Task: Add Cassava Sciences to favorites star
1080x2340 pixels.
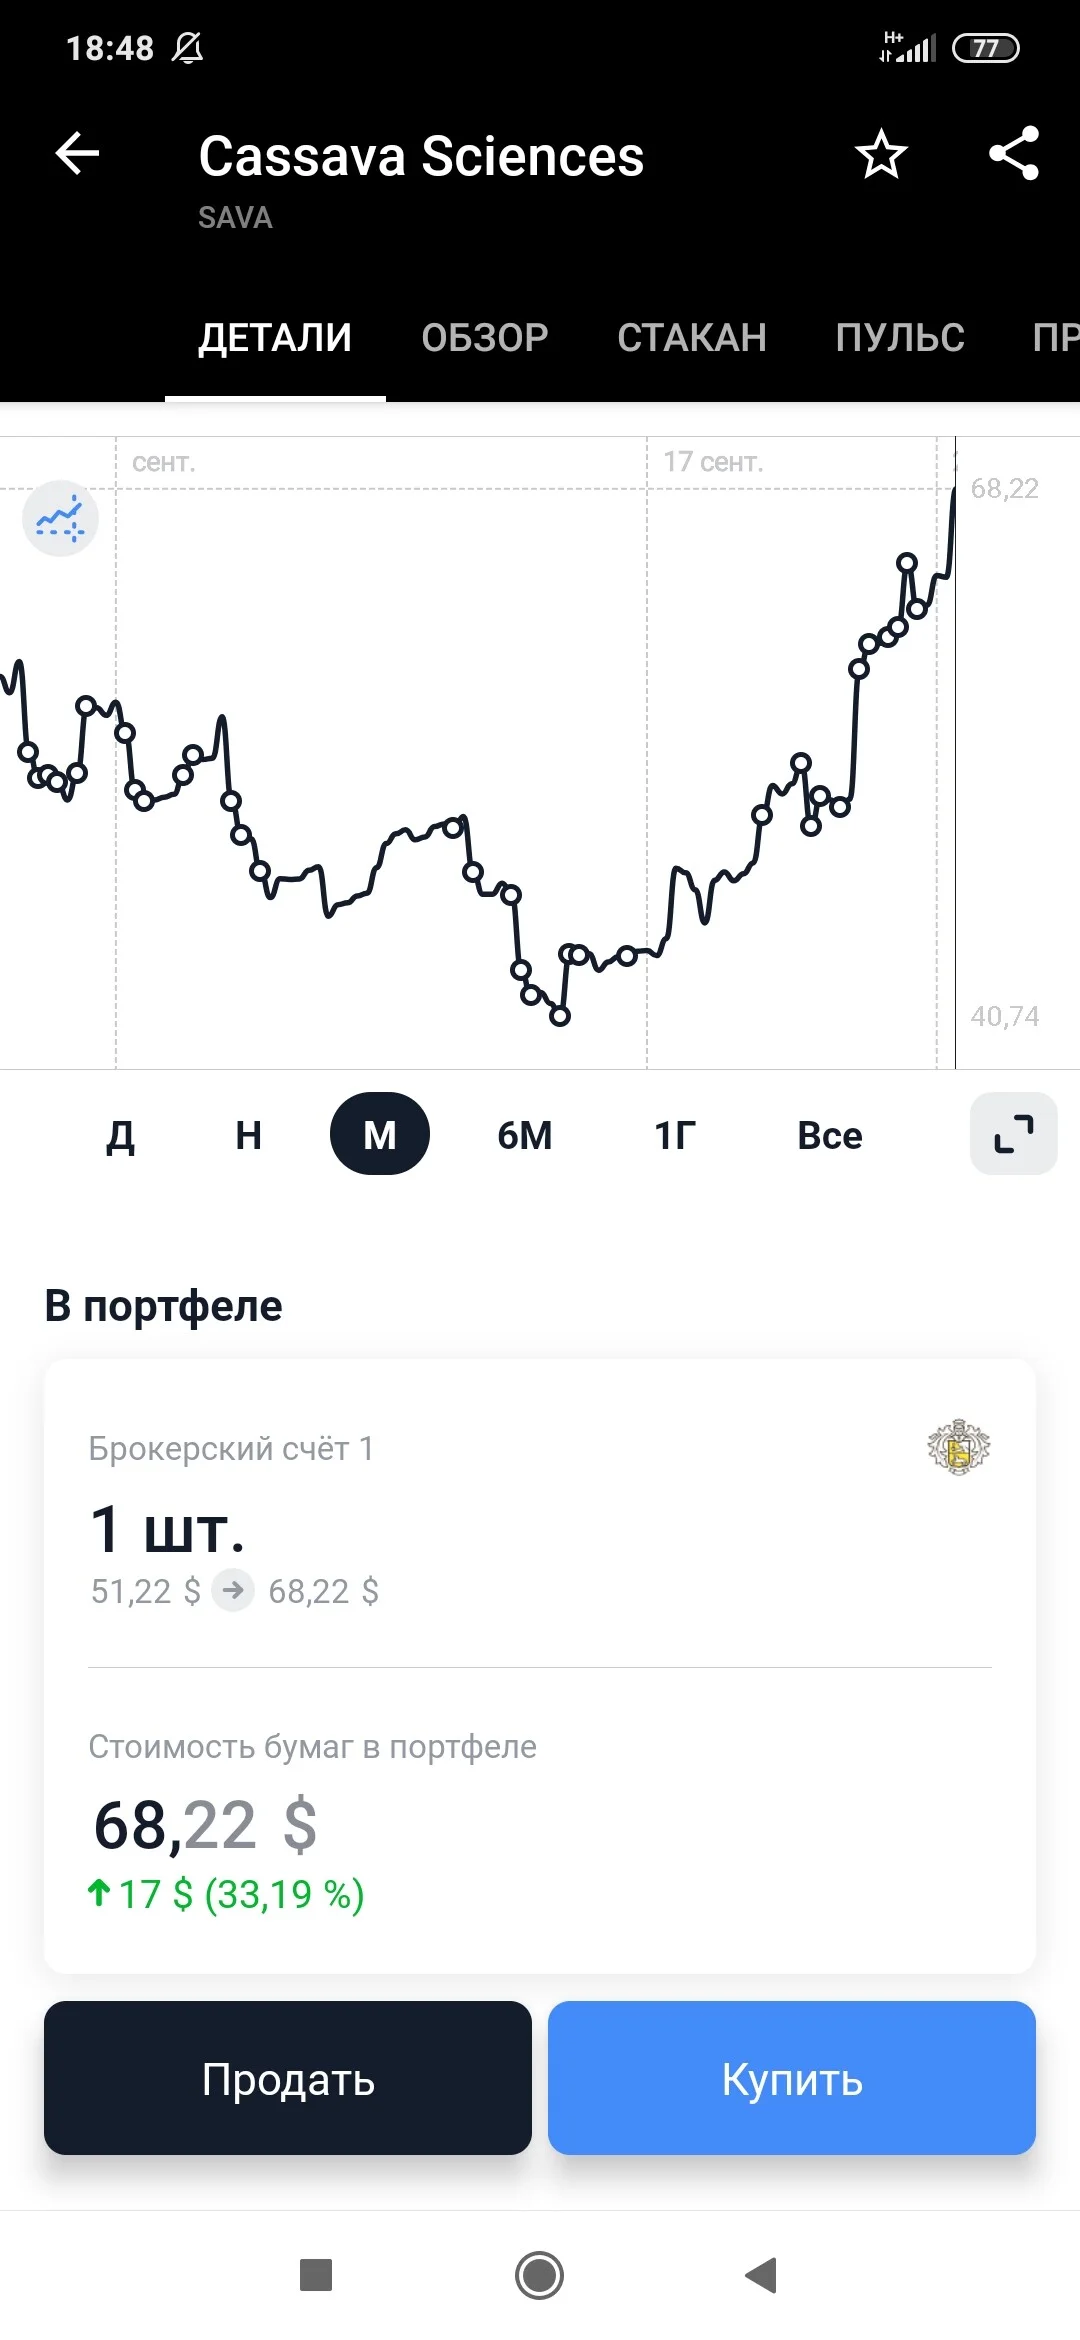Action: coord(881,154)
